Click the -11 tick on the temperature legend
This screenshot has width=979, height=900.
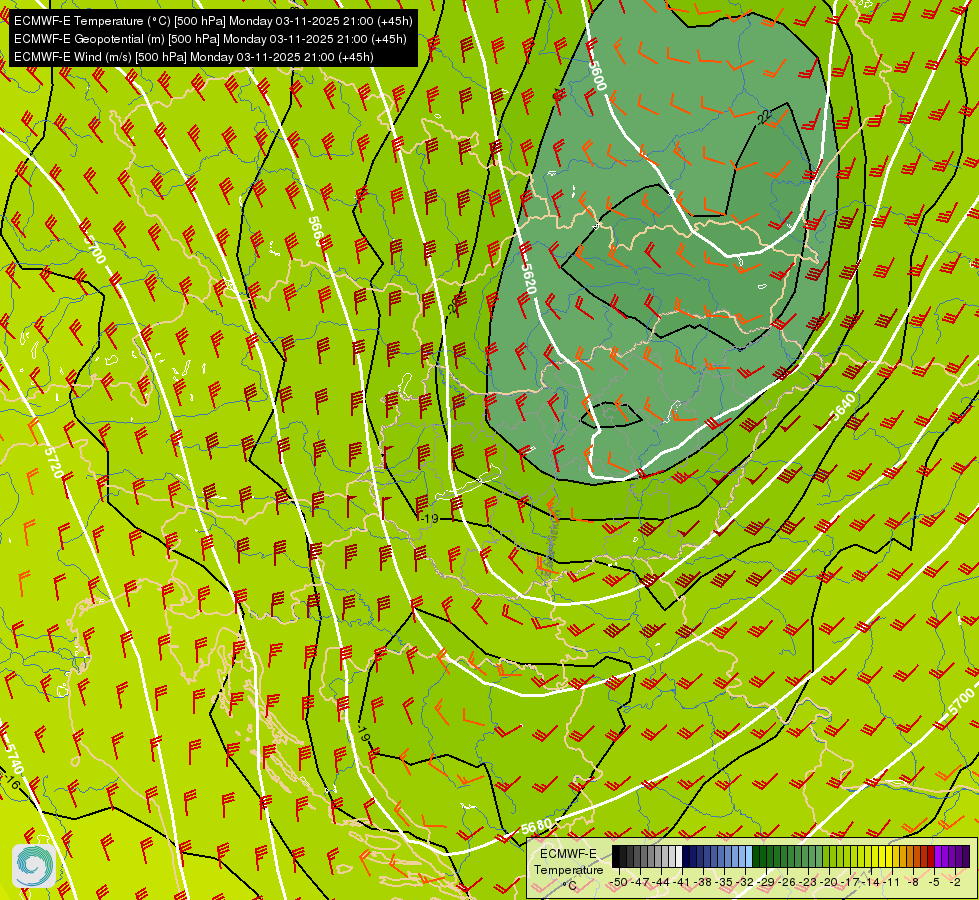(892, 882)
